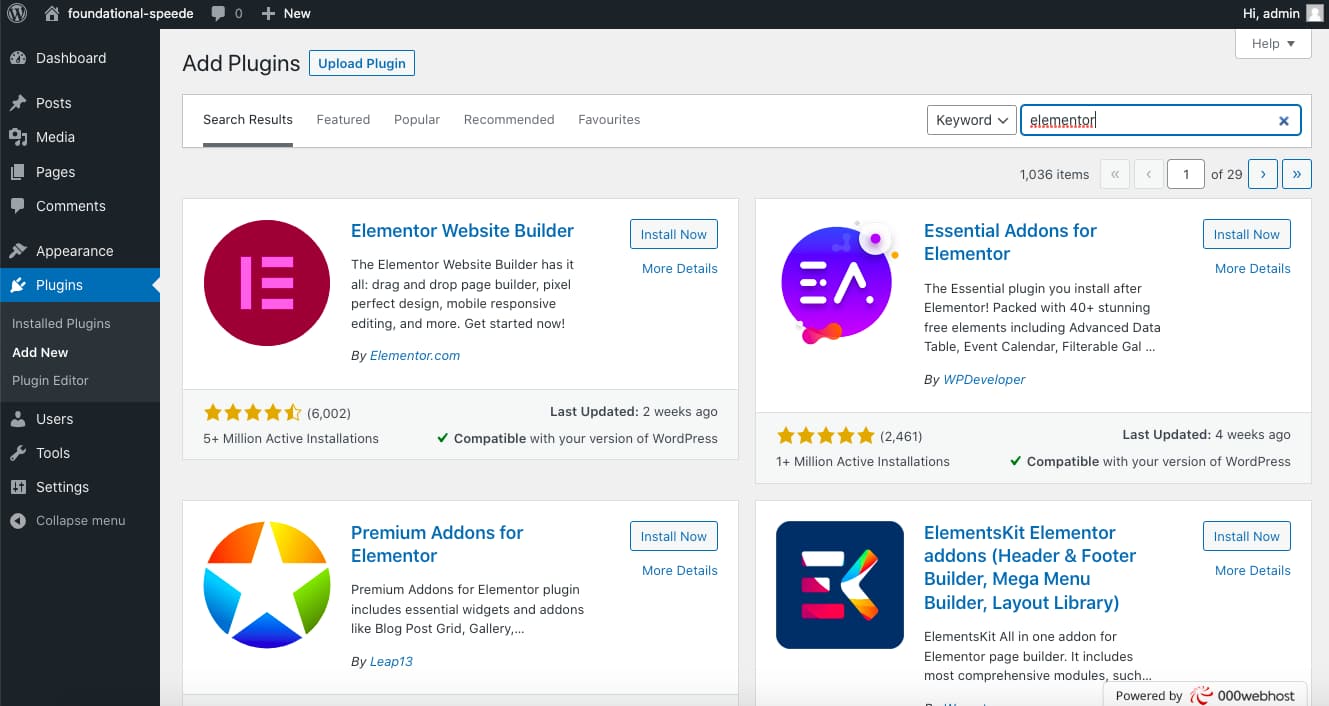Open the Users section
The width and height of the screenshot is (1329, 706).
tap(52, 419)
